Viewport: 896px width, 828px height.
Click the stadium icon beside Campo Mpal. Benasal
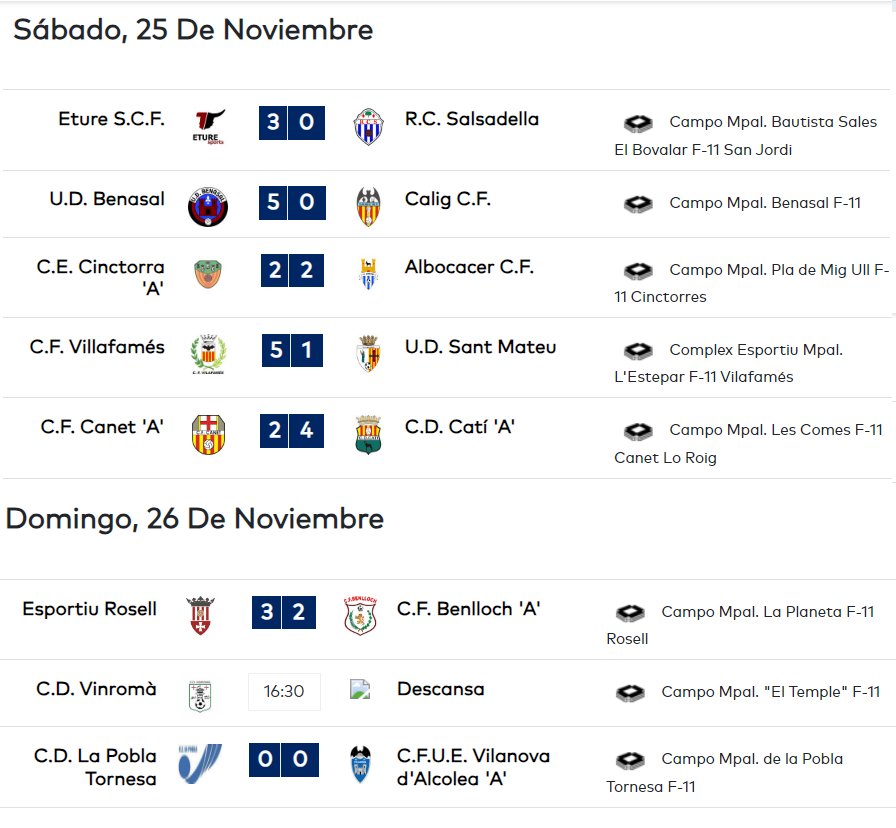[638, 203]
